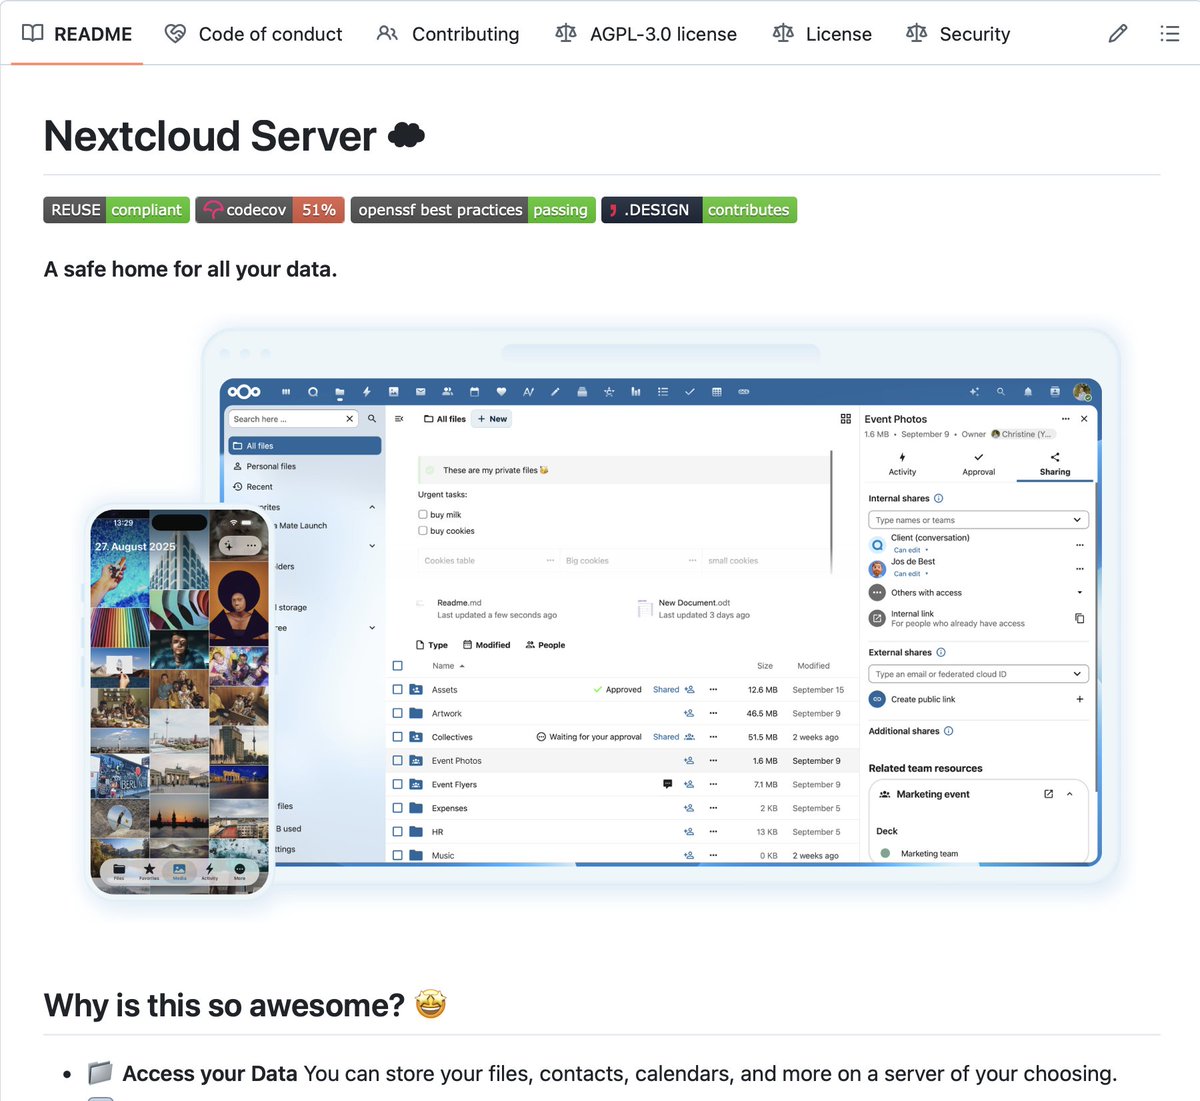Click the Contacts people icon in Nextcloud header
This screenshot has width=1200, height=1101.
pyautogui.click(x=448, y=392)
